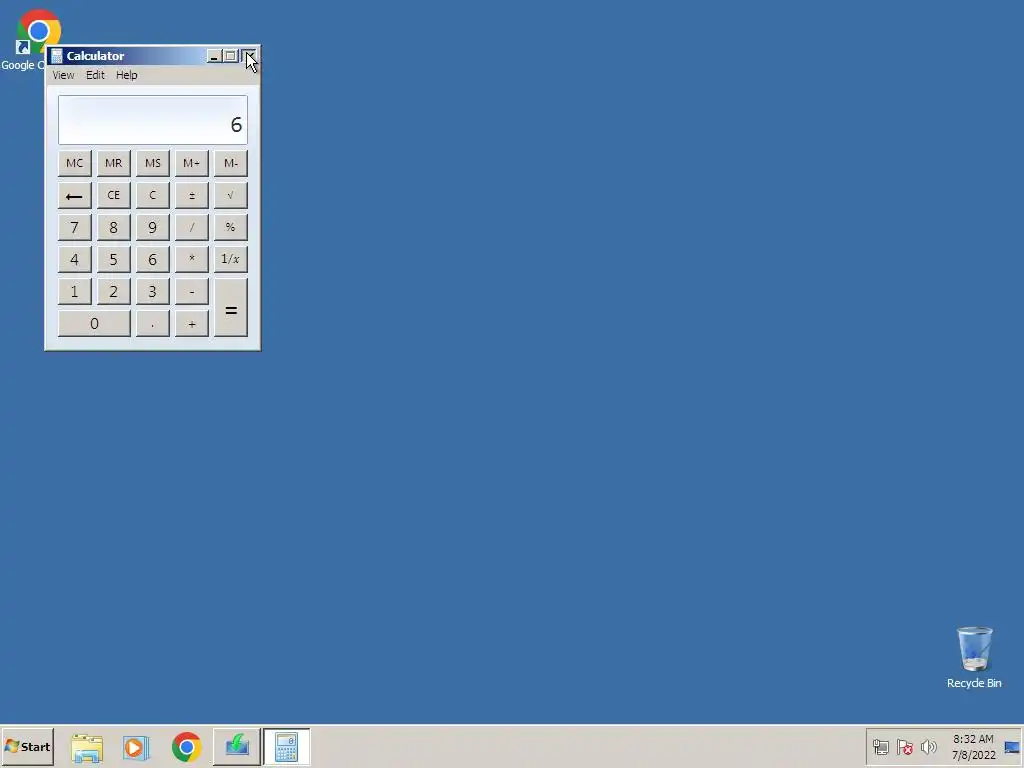This screenshot has height=768, width=1024.
Task: Click the digit 4 key
Action: coord(74,259)
